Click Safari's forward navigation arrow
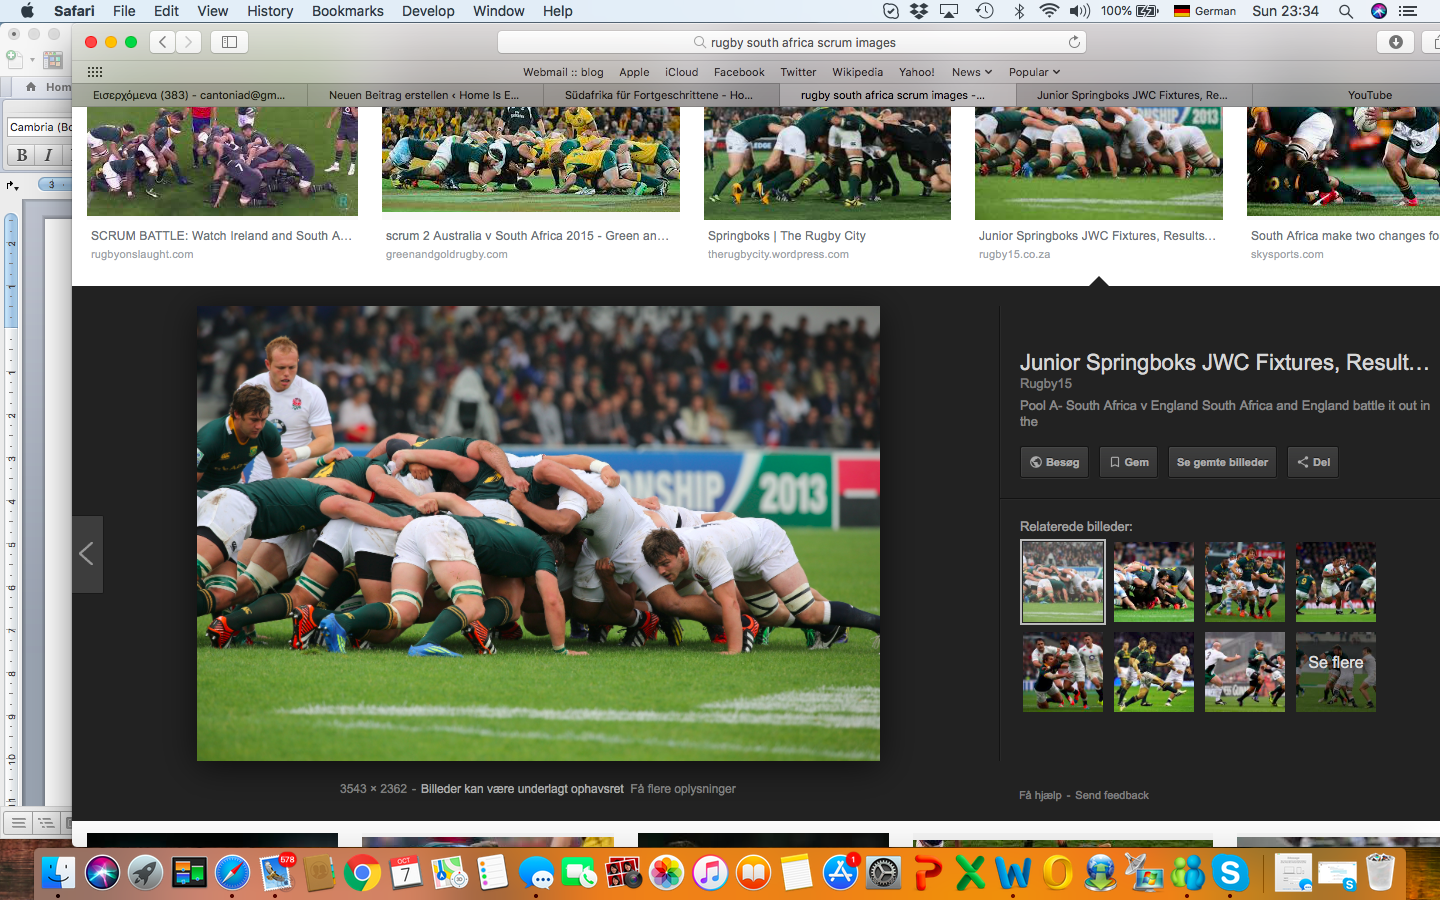The height and width of the screenshot is (900, 1440). click(x=188, y=42)
